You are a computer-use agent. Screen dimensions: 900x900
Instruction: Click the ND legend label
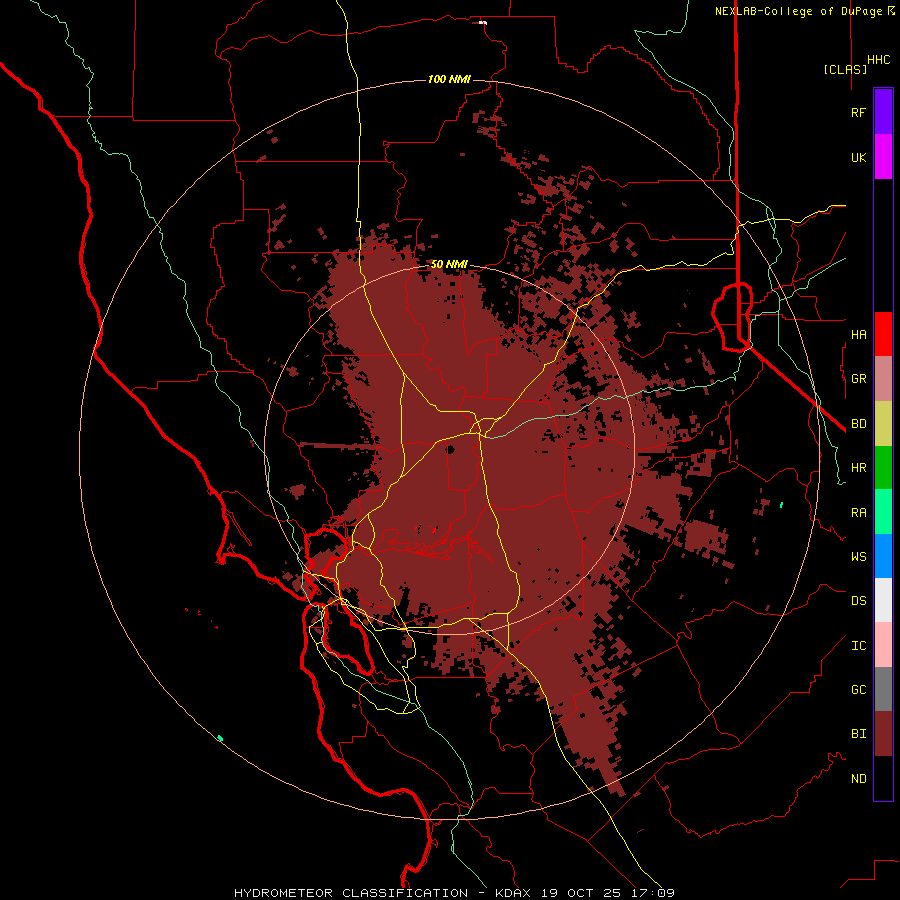click(859, 778)
